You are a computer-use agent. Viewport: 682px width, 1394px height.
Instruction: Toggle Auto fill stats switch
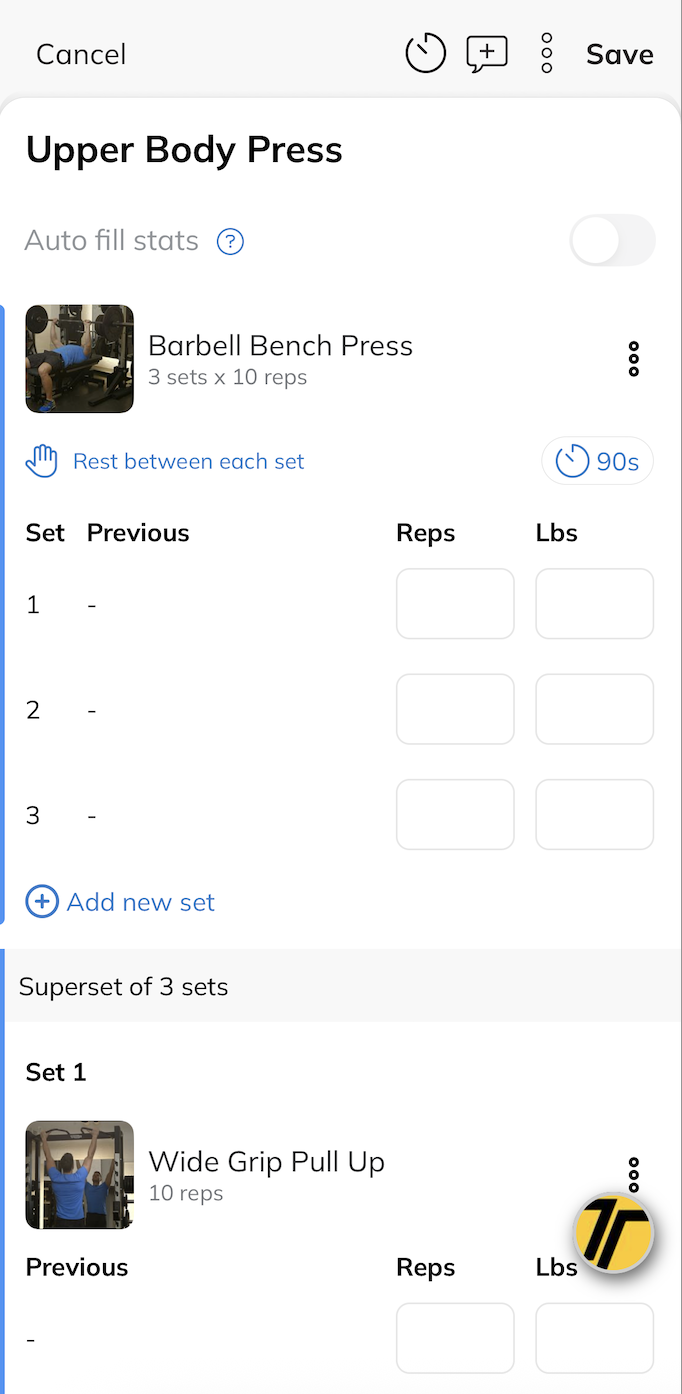tap(612, 241)
